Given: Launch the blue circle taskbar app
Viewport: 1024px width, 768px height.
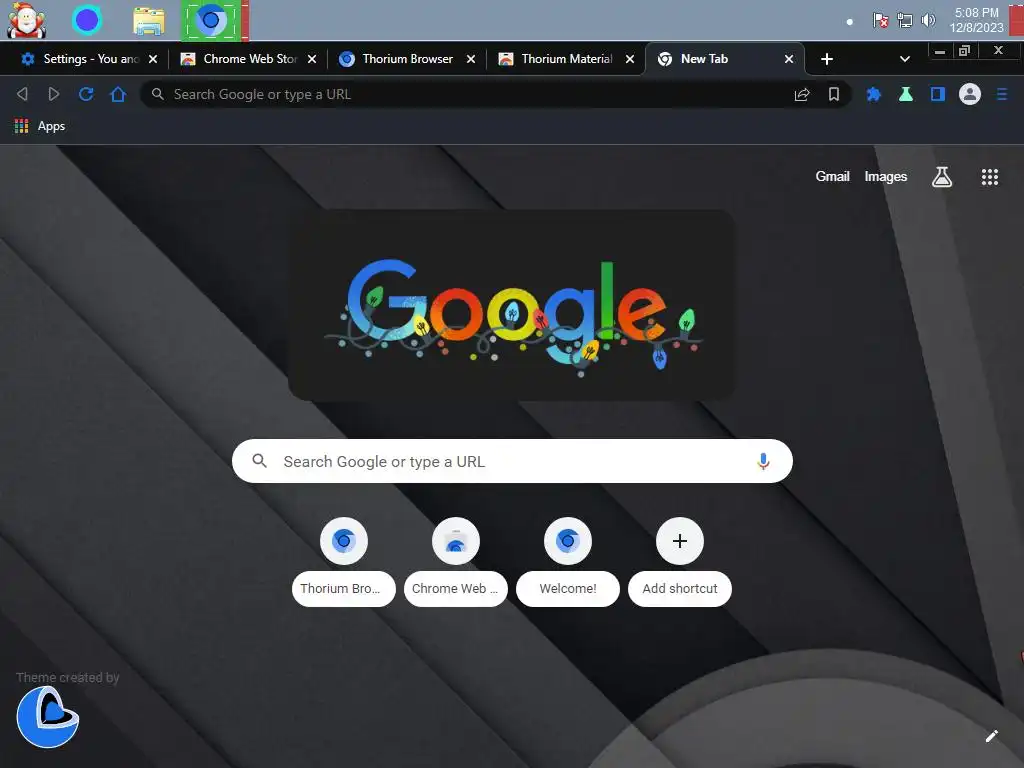Looking at the screenshot, I should [x=87, y=20].
